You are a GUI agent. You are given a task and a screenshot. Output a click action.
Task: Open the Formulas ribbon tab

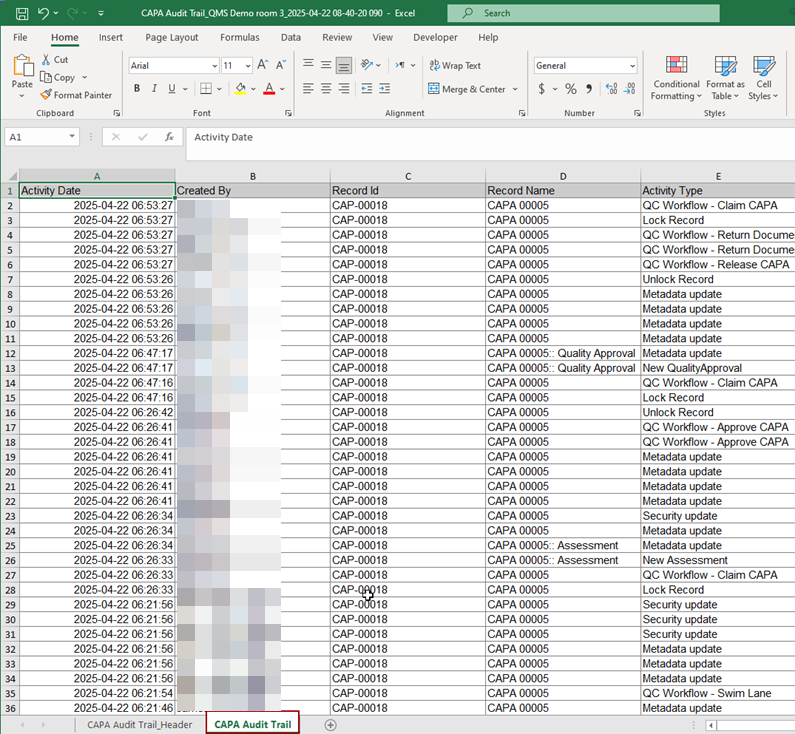click(x=239, y=37)
